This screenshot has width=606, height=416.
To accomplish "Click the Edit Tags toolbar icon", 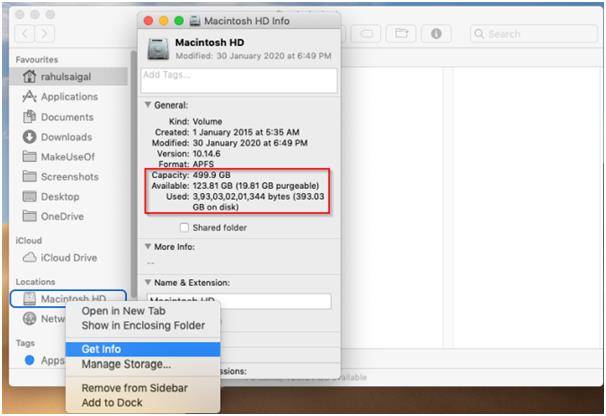I will tap(366, 34).
